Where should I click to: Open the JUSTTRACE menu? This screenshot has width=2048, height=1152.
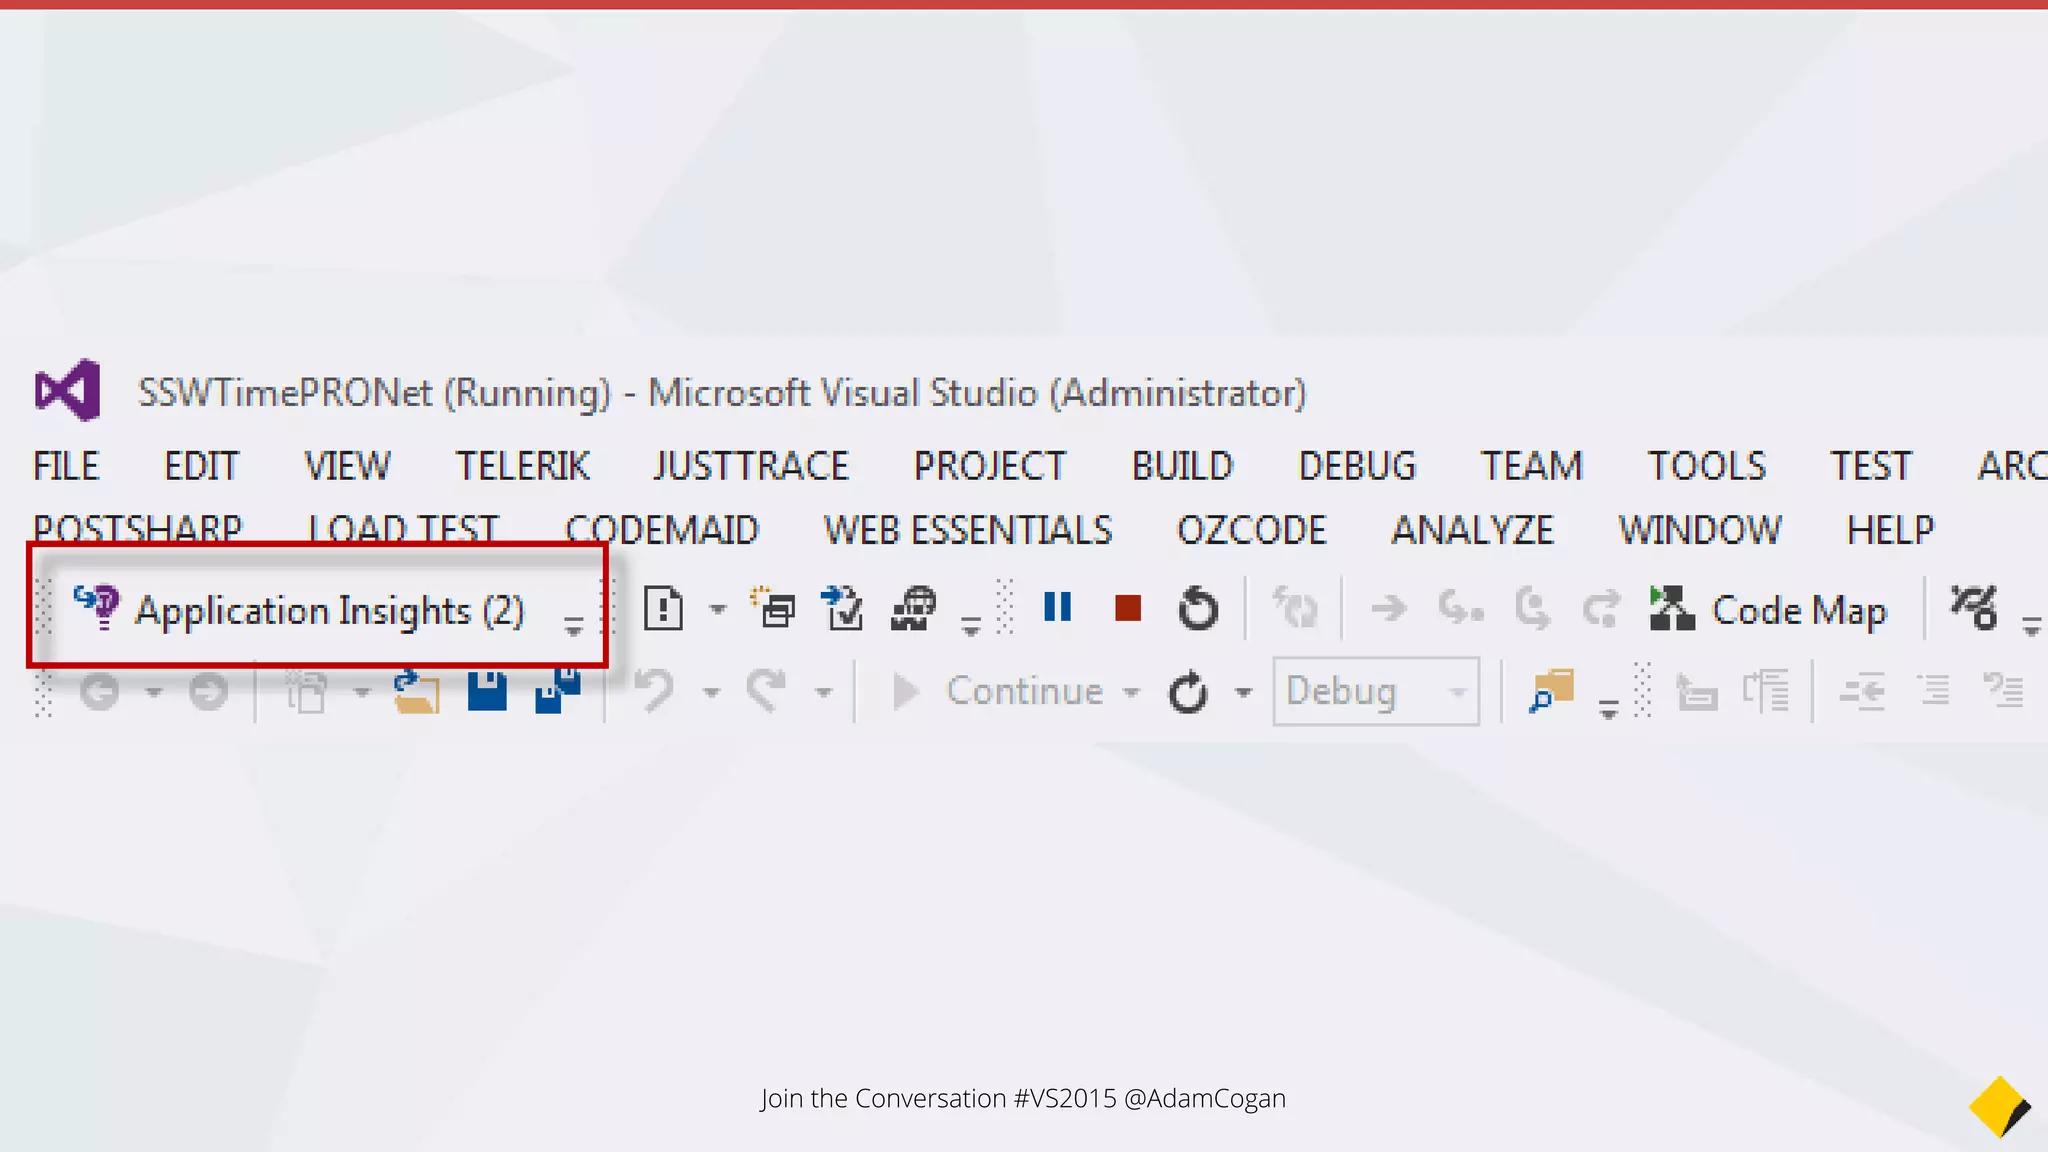click(x=751, y=466)
